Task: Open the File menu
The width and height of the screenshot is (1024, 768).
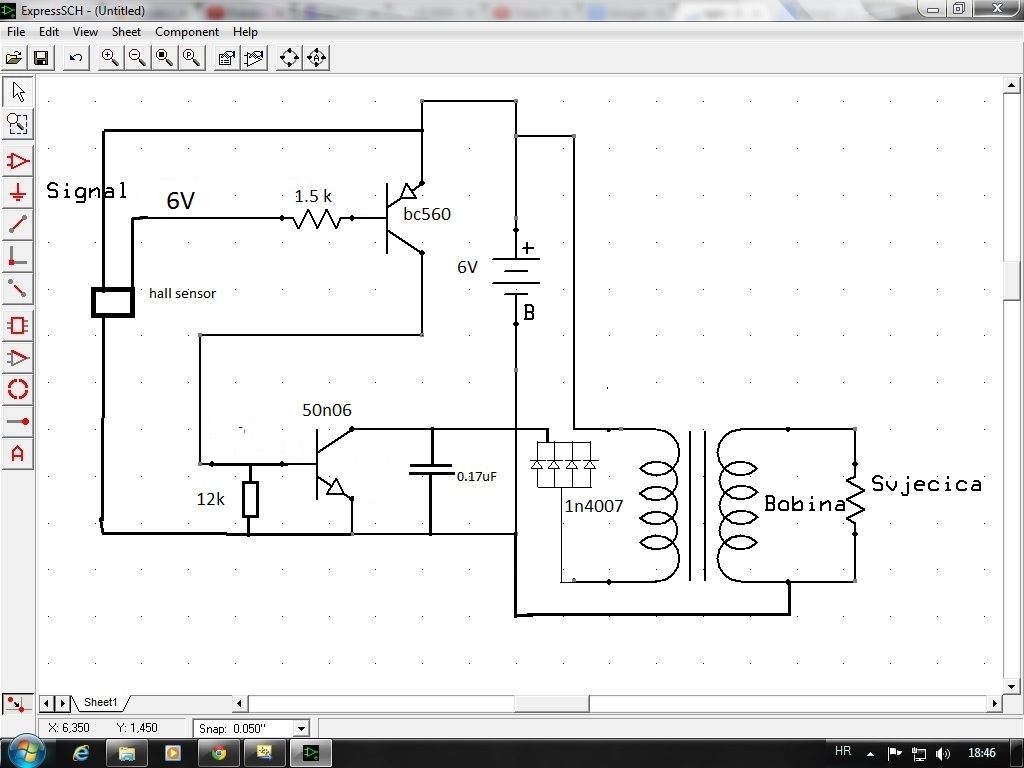Action: [16, 31]
